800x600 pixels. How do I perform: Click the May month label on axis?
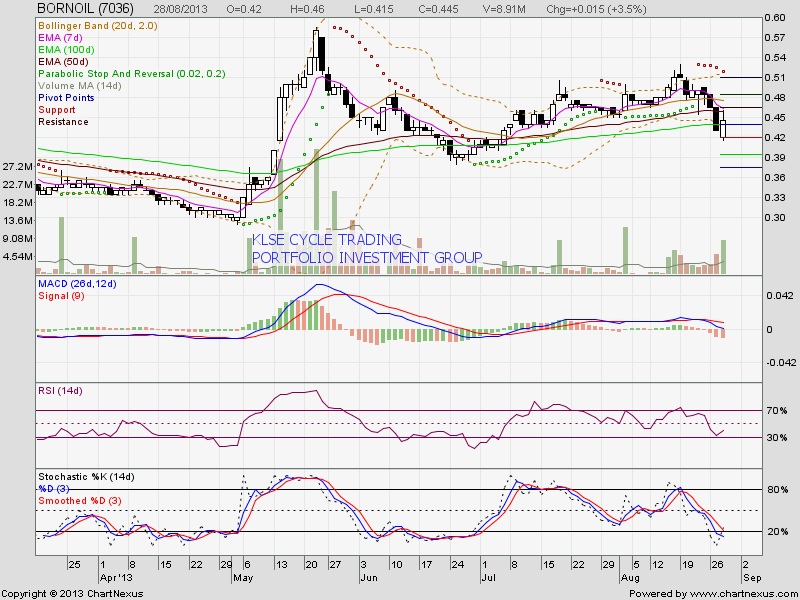pyautogui.click(x=243, y=578)
